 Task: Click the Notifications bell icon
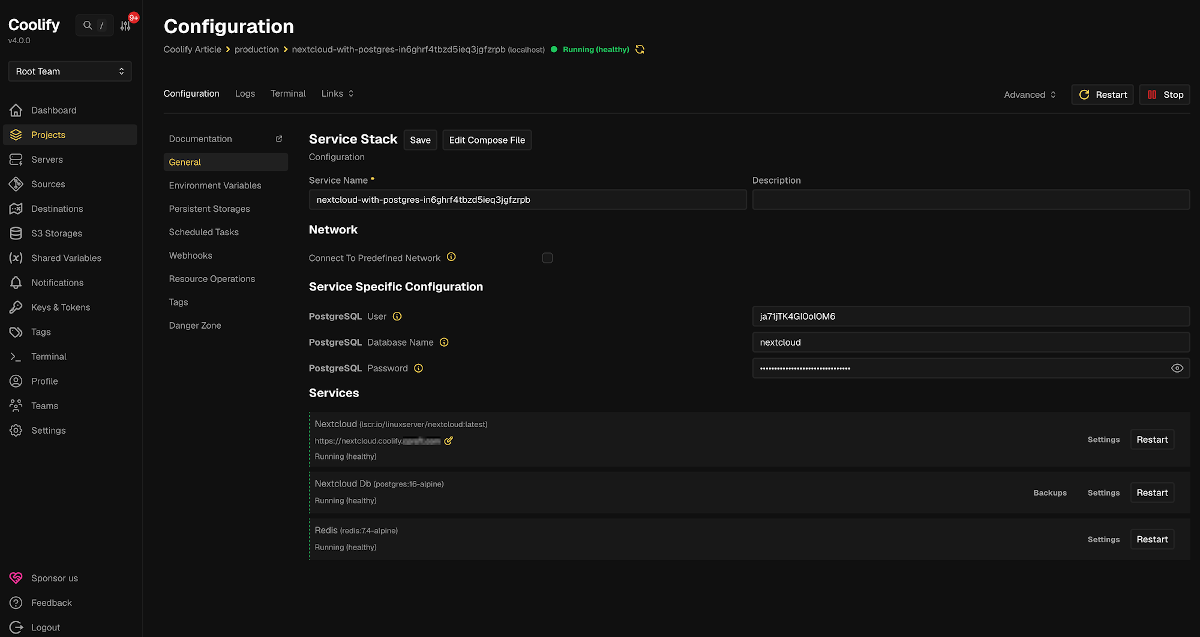click(15, 282)
